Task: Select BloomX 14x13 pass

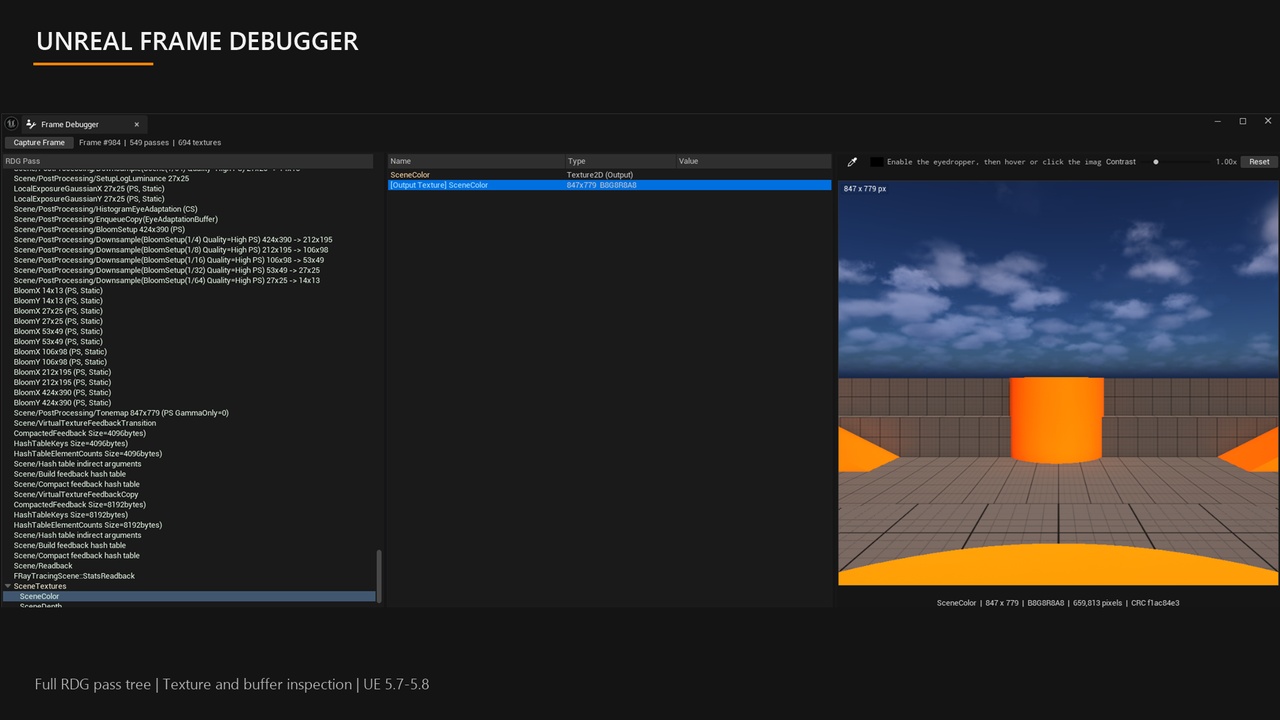Action: pos(58,290)
